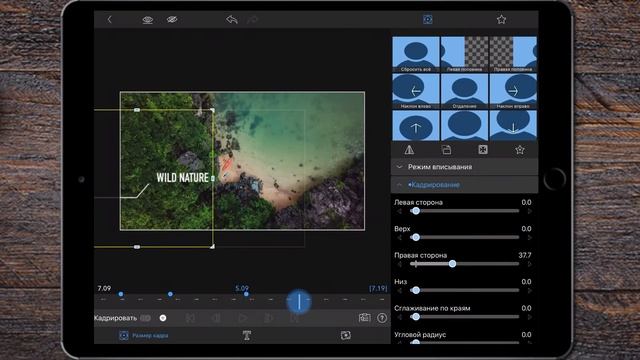This screenshot has width=640, height=360.
Task: Click the top crop handle on the preview
Action: [137, 110]
